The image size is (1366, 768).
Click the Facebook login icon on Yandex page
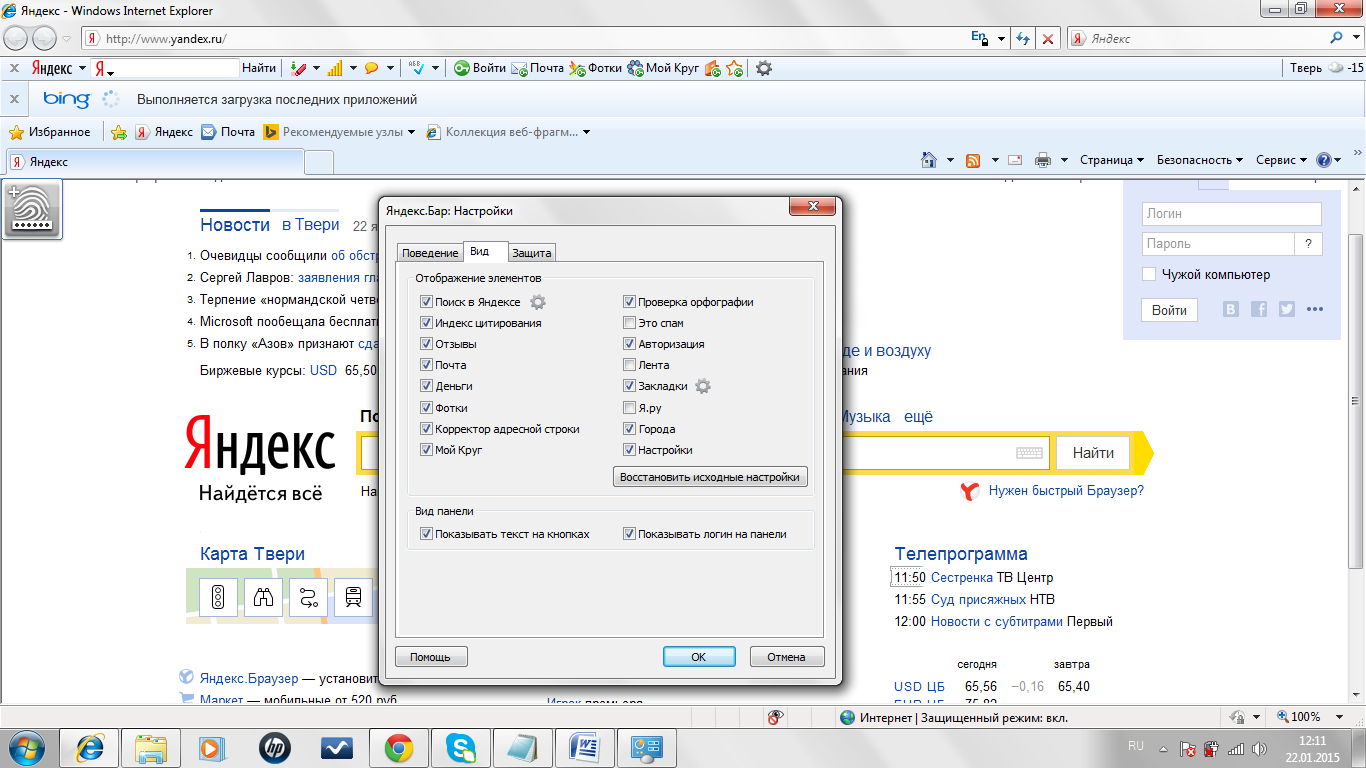point(1259,309)
